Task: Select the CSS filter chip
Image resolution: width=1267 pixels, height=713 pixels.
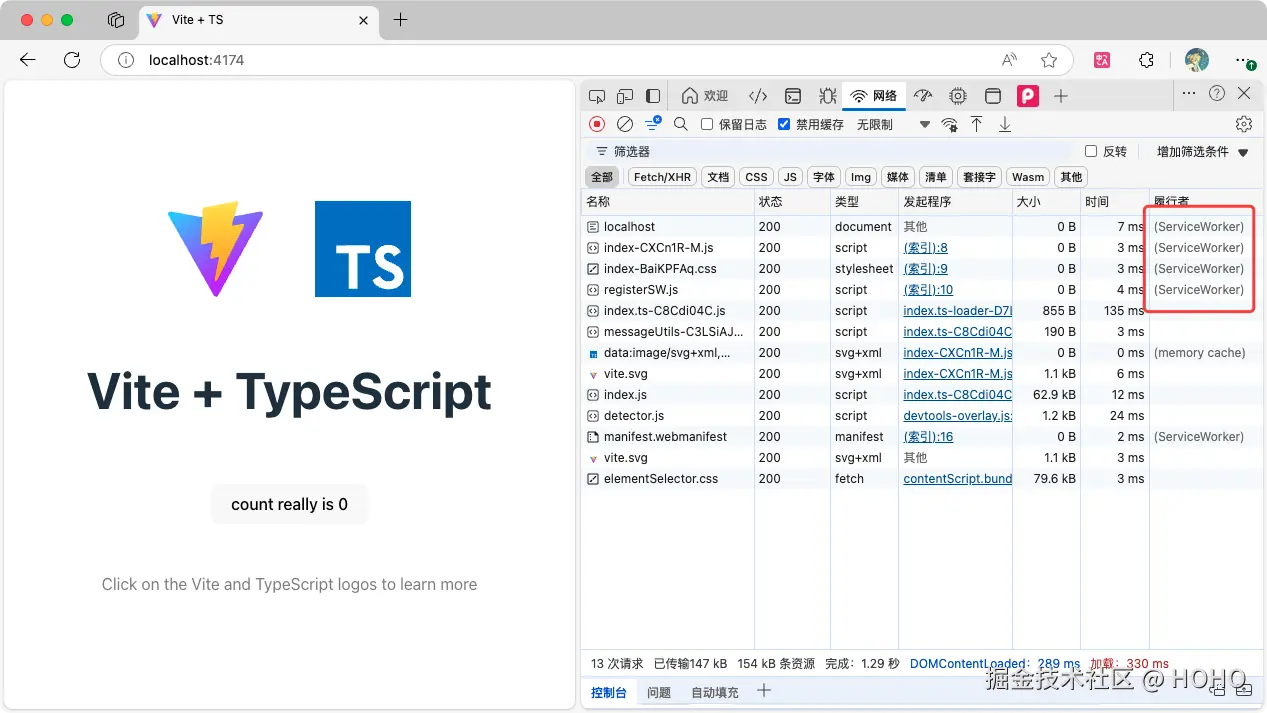Action: tap(757, 177)
